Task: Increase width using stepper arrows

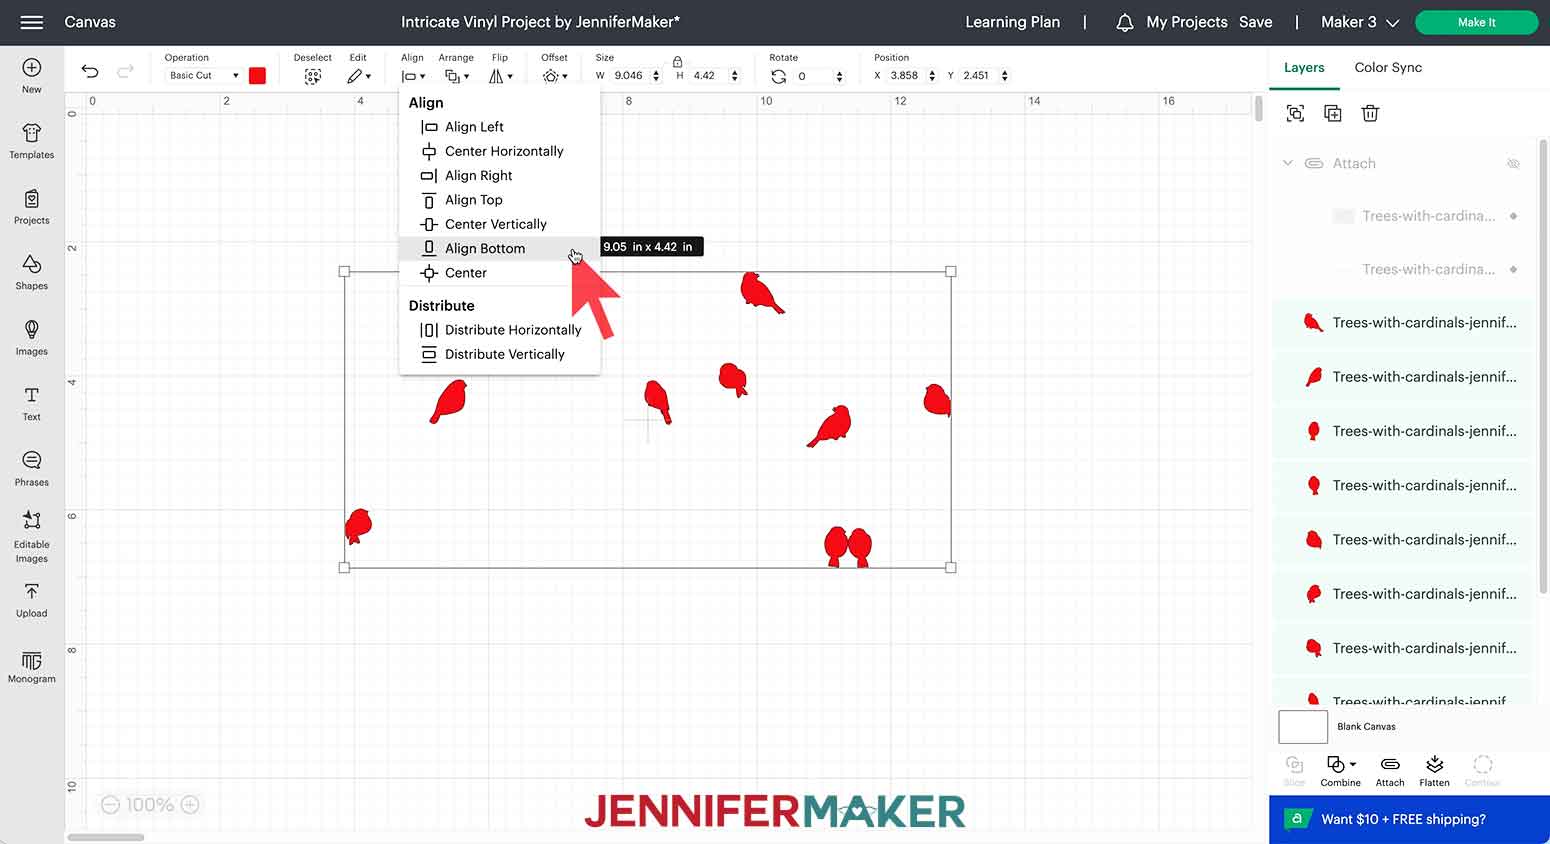Action: [656, 72]
